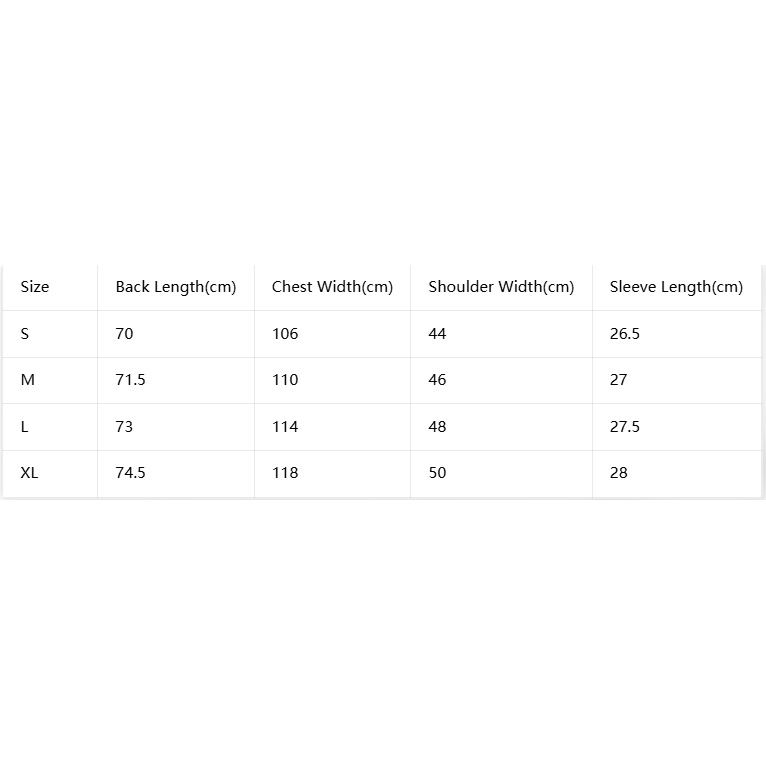Click shoulder width value 44
Screen dimensions: 766x766
tap(437, 334)
